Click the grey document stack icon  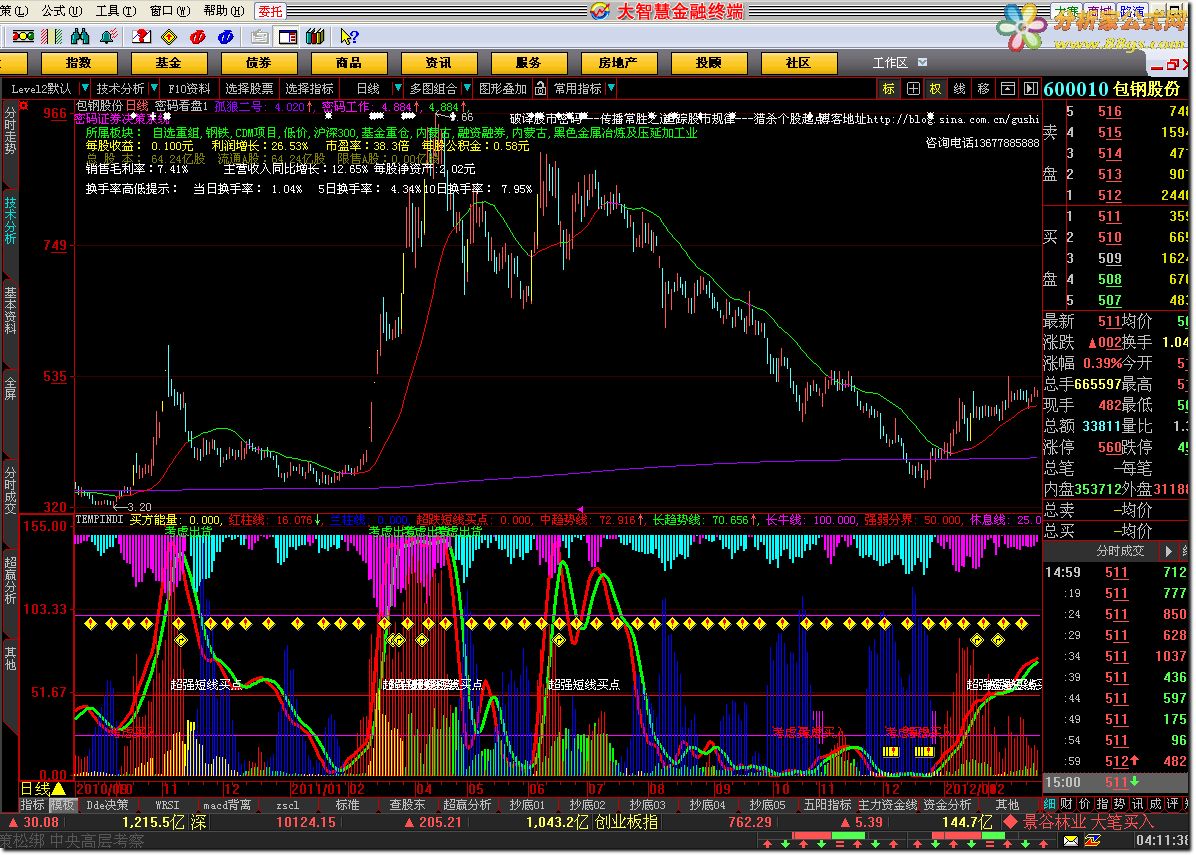259,36
